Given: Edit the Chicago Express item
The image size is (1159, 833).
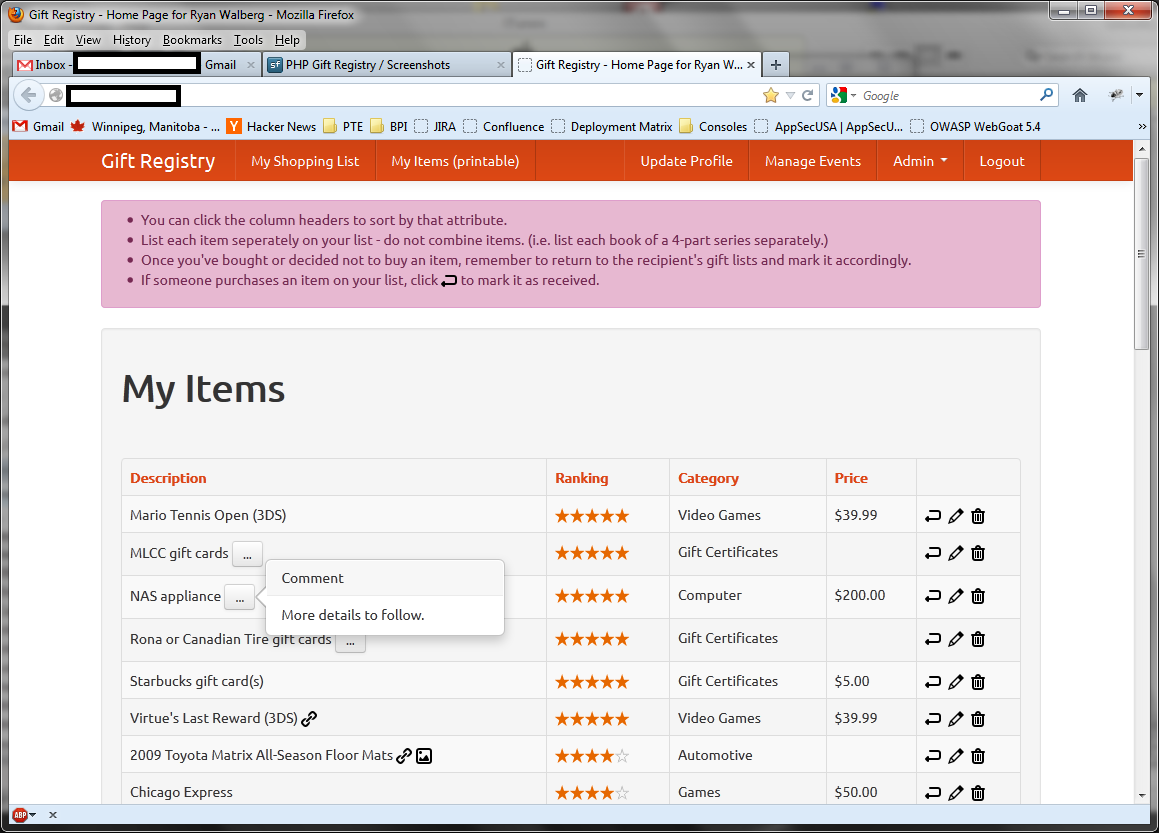Looking at the screenshot, I should [x=955, y=792].
